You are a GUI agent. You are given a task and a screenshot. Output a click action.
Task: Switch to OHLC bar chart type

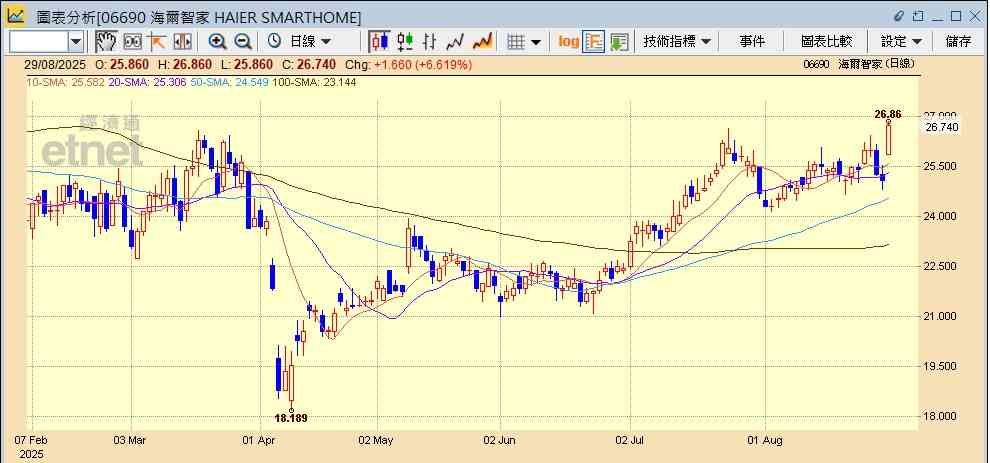pyautogui.click(x=430, y=42)
